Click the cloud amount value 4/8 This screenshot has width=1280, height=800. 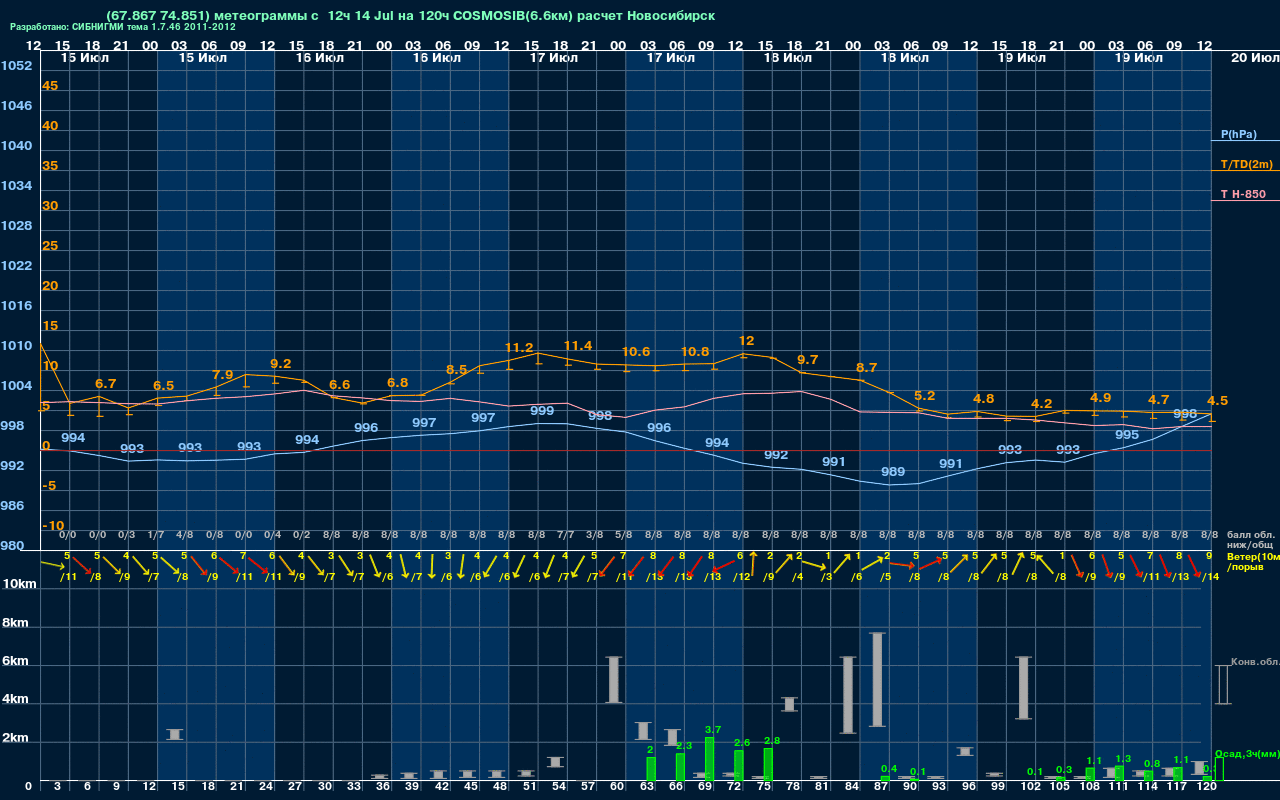(185, 535)
